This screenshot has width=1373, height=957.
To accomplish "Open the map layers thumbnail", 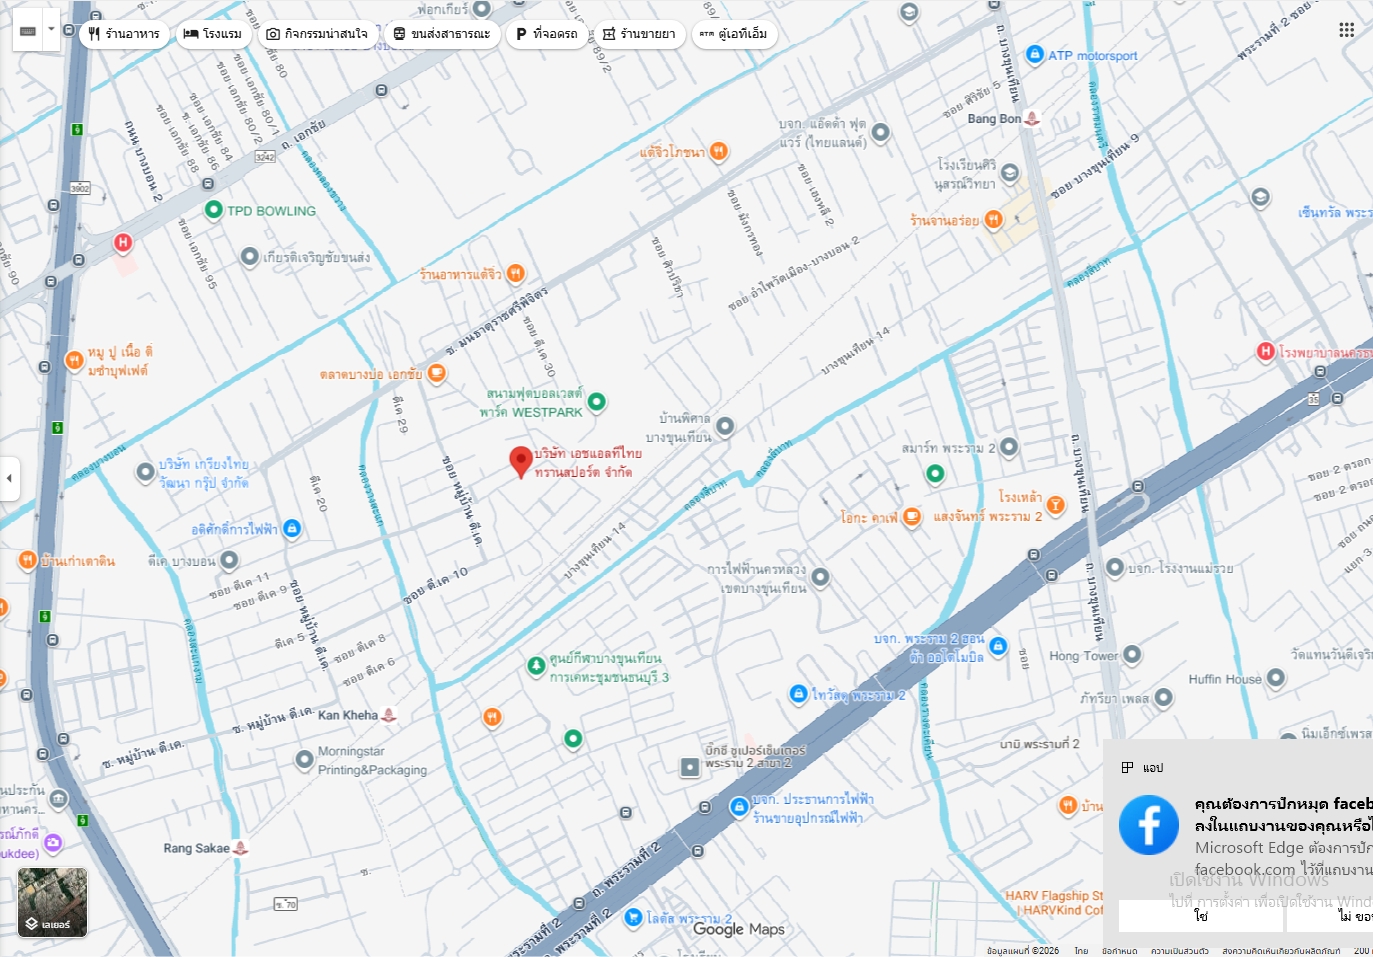I will (x=52, y=902).
